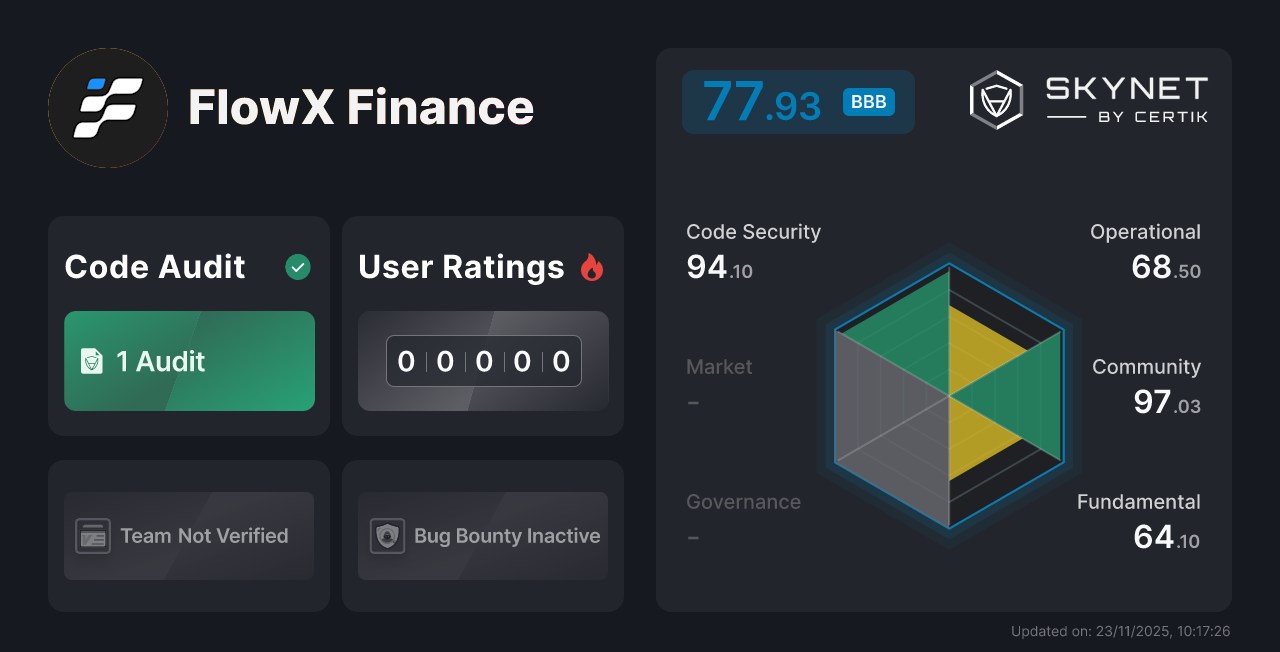Open the 1 Audit report button
The image size is (1280, 652).
pyautogui.click(x=189, y=361)
